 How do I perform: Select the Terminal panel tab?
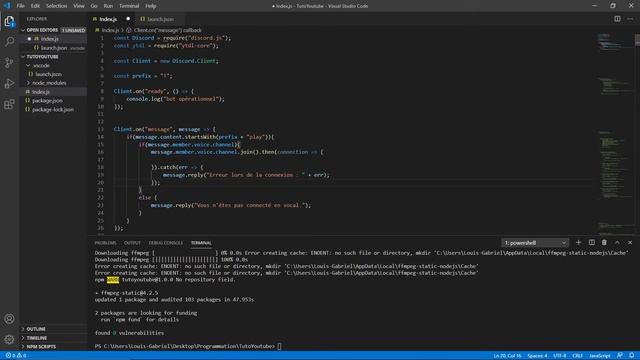pyautogui.click(x=201, y=243)
